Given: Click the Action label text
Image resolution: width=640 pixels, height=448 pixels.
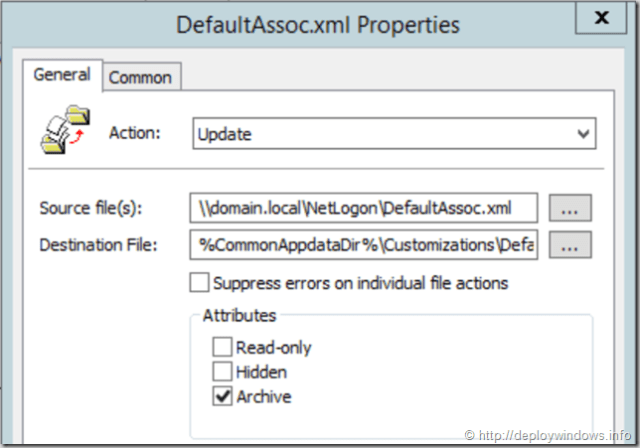Looking at the screenshot, I should click(x=133, y=133).
